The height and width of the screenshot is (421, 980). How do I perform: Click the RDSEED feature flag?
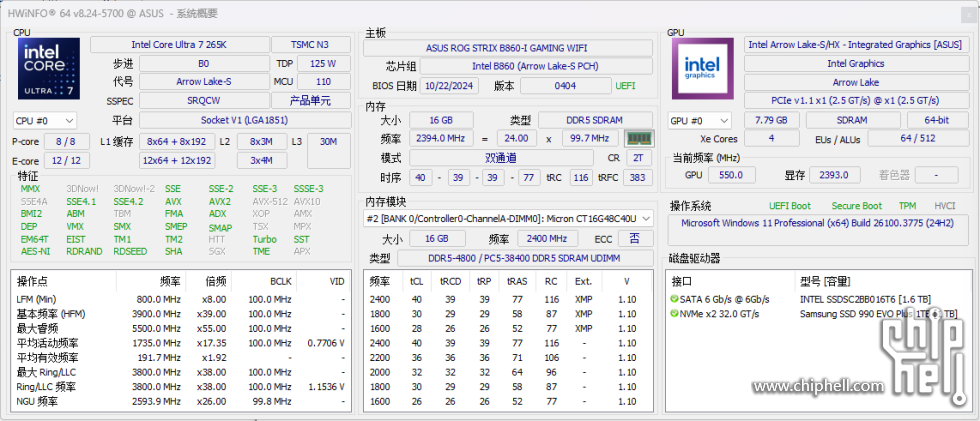pyautogui.click(x=130, y=252)
